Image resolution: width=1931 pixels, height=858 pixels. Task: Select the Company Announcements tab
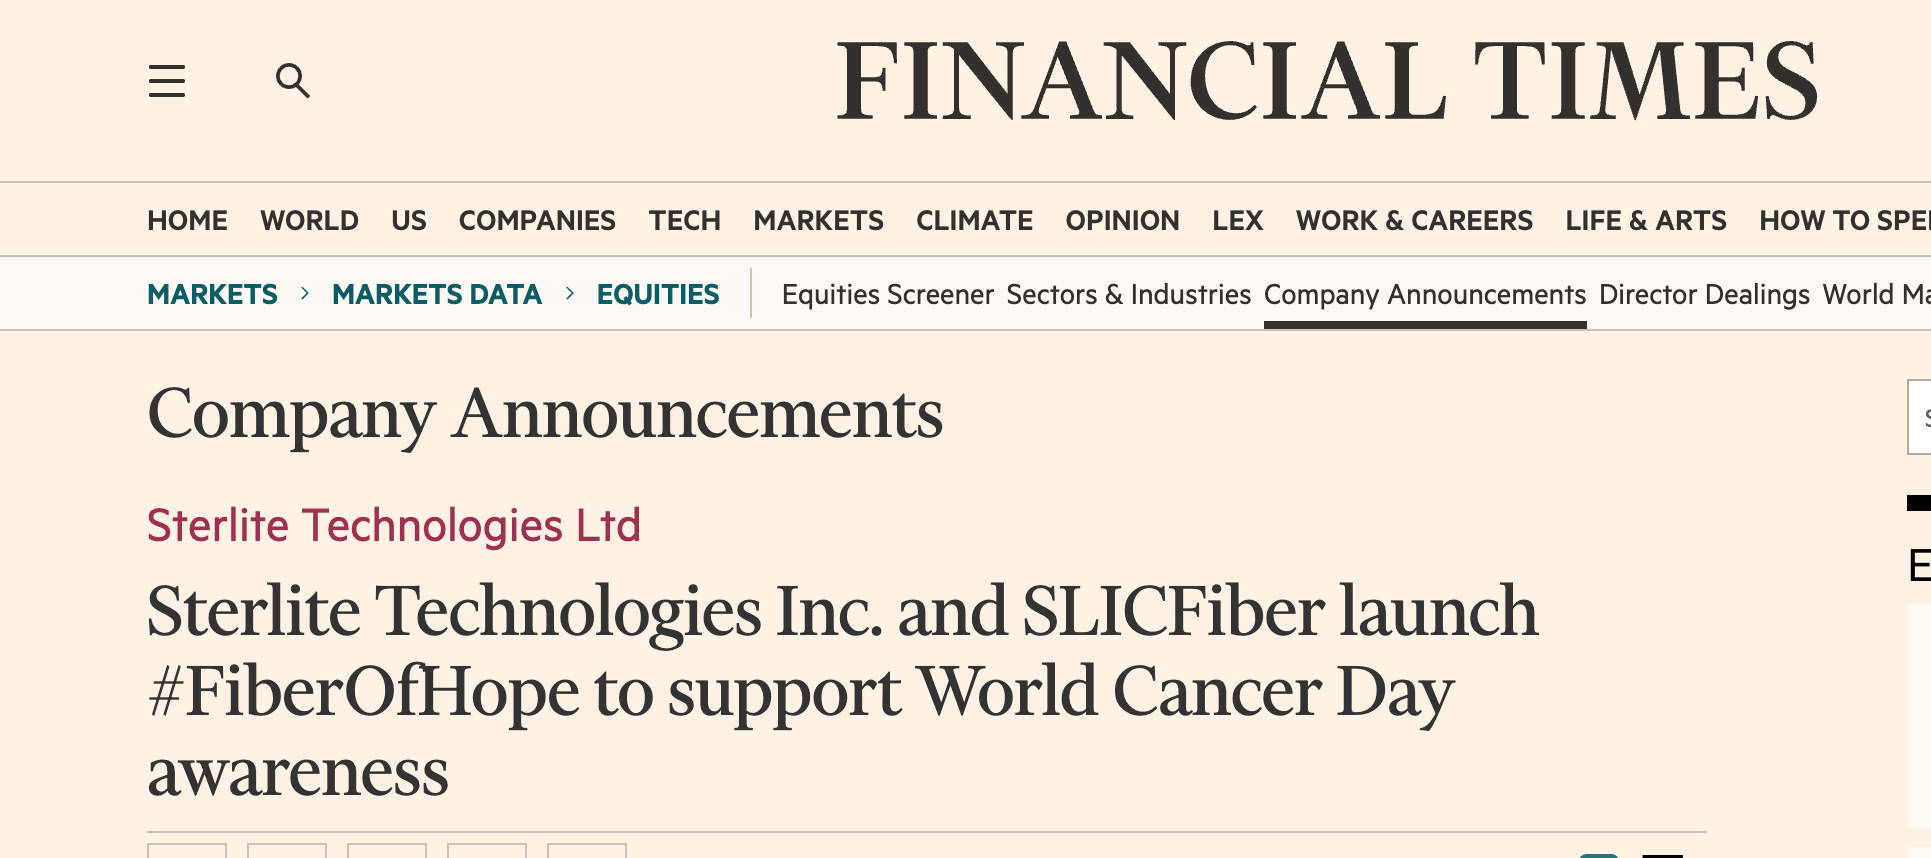pyautogui.click(x=1425, y=294)
